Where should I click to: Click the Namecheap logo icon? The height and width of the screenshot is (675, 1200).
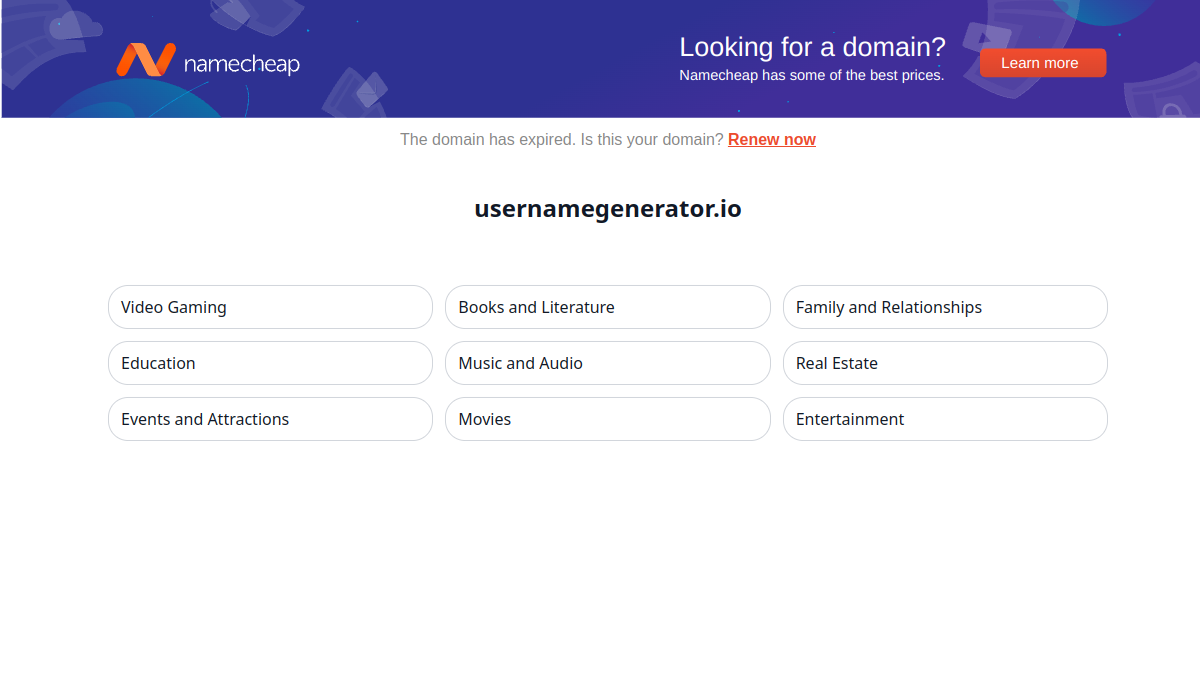coord(146,60)
